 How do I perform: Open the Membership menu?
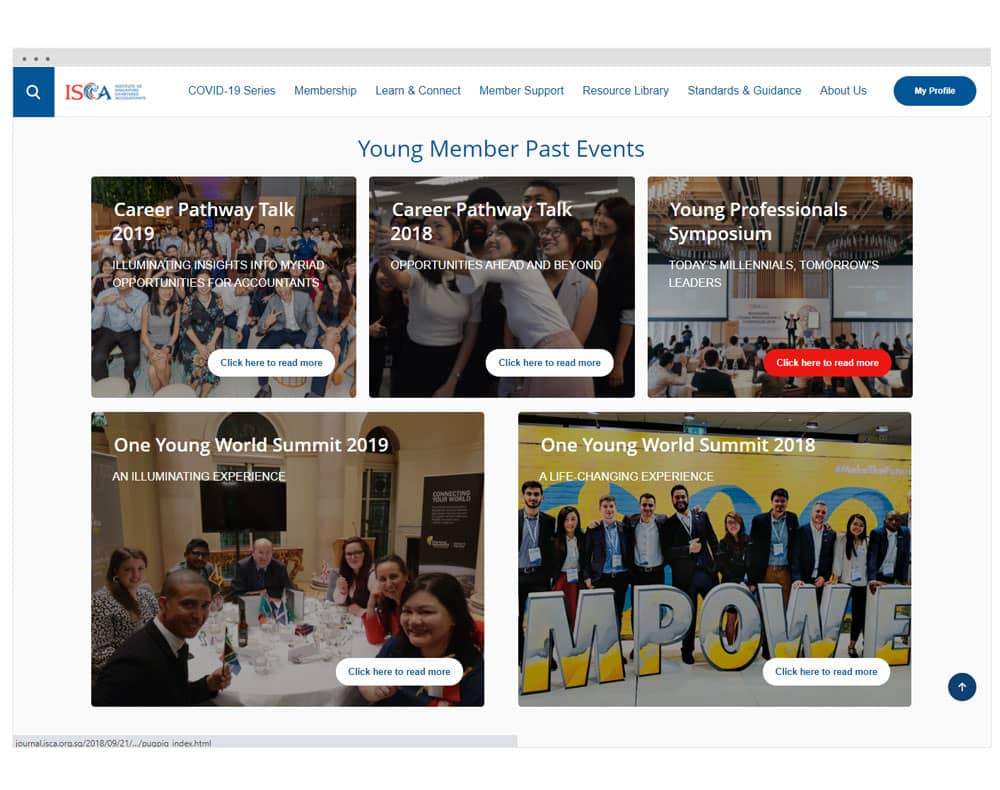tap(325, 91)
